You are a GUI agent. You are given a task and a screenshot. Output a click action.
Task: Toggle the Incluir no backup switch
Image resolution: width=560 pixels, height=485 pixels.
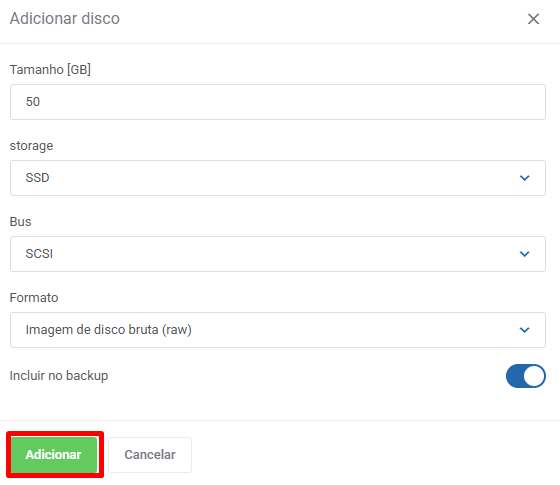(525, 376)
